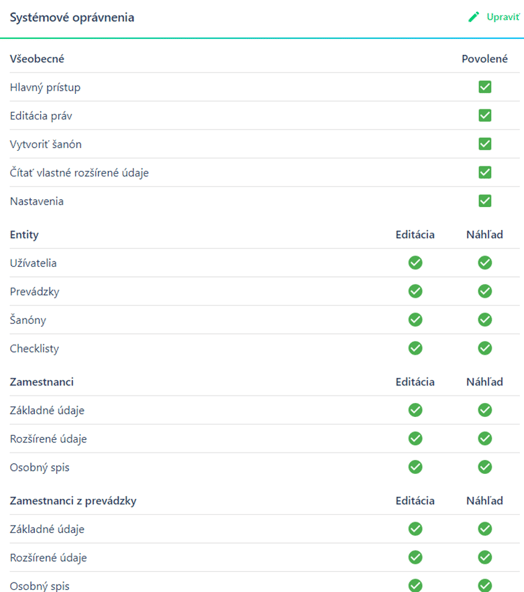
Task: Toggle the Vytvoriť šanón checkbox
Action: pyautogui.click(x=485, y=144)
